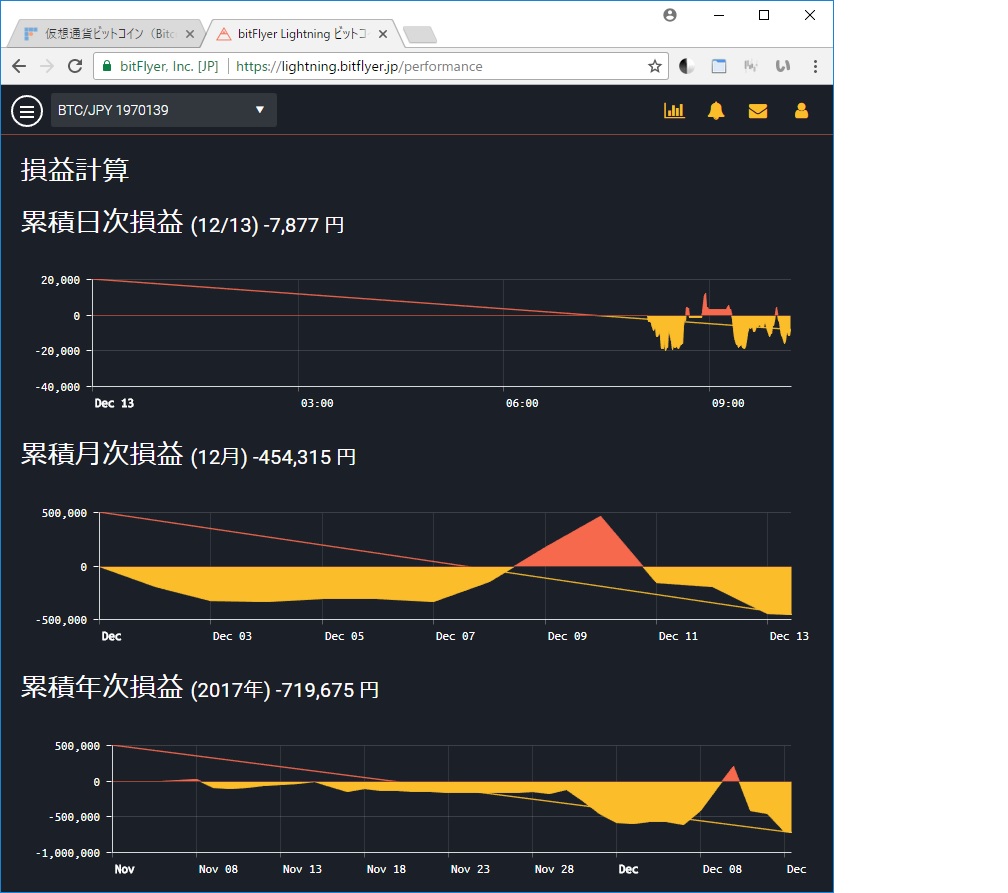Click the lightning.bitflyer.jp address bar URL
This screenshot has width=1008, height=893.
[359, 66]
